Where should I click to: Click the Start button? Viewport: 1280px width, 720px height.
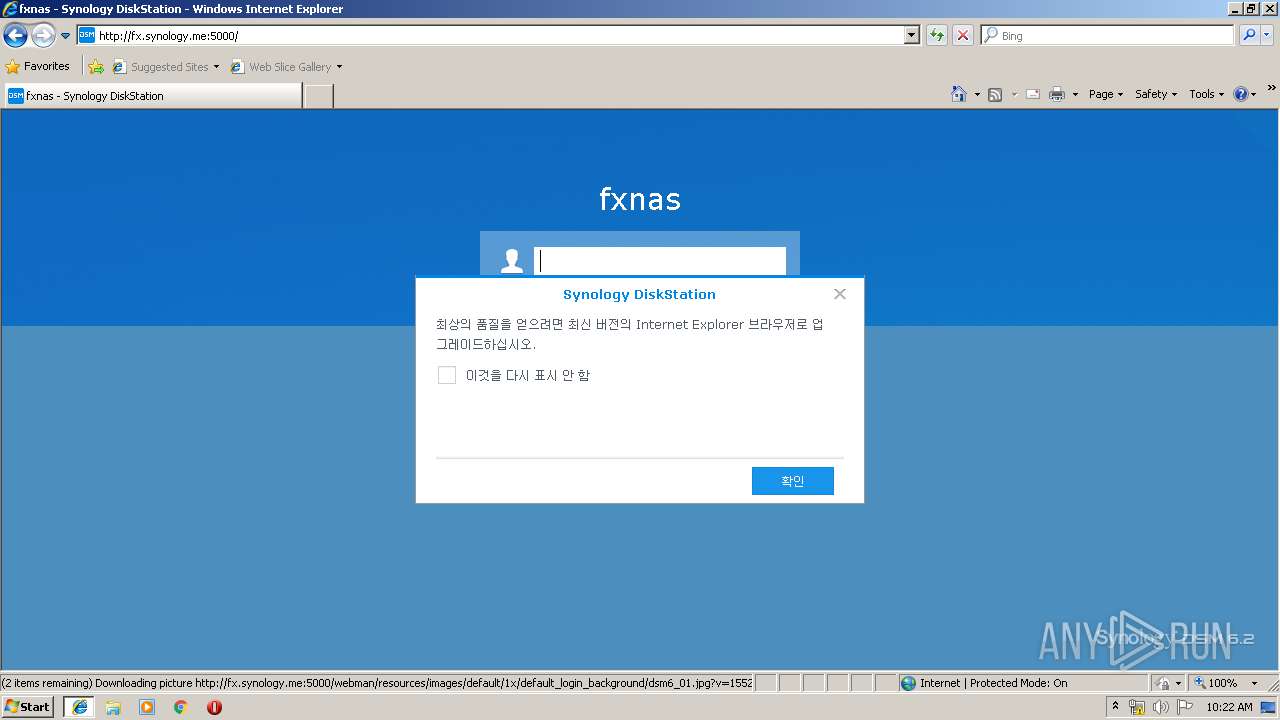28,706
